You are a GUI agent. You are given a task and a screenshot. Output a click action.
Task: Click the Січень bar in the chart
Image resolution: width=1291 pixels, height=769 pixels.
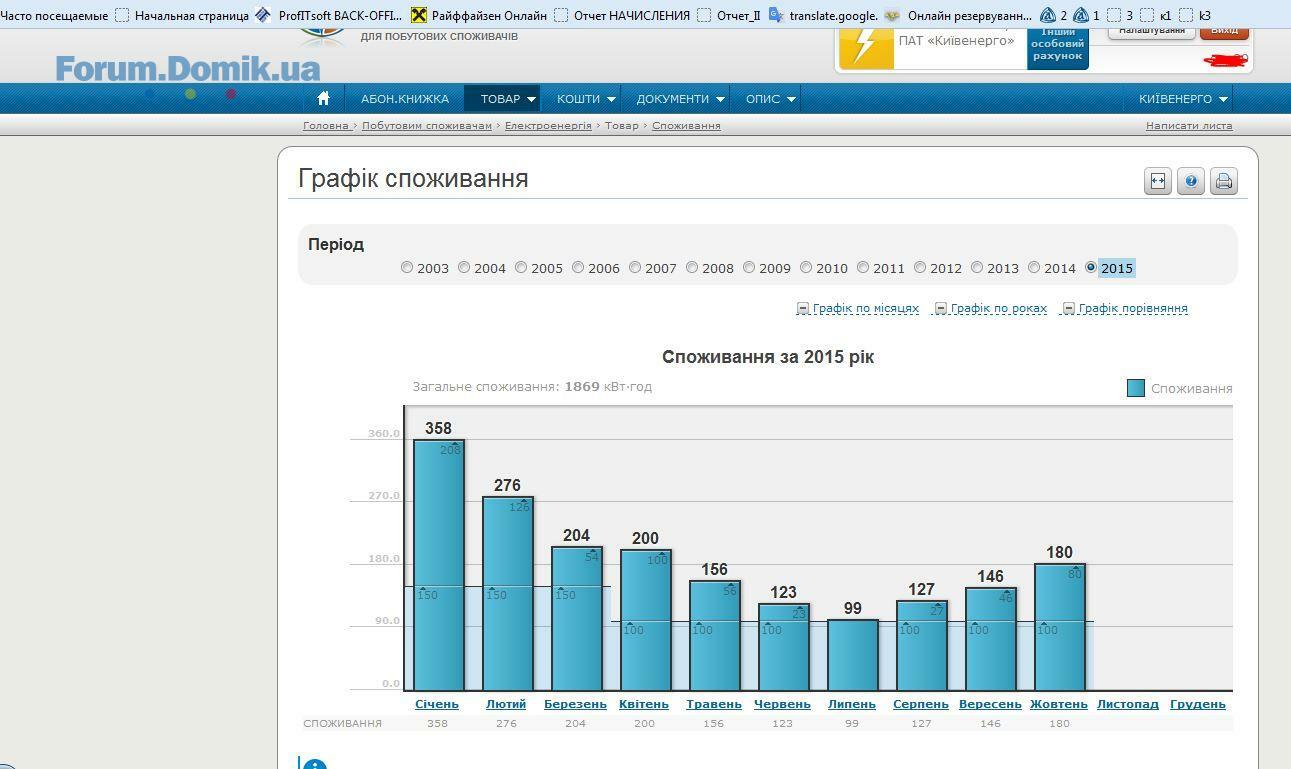tap(439, 565)
